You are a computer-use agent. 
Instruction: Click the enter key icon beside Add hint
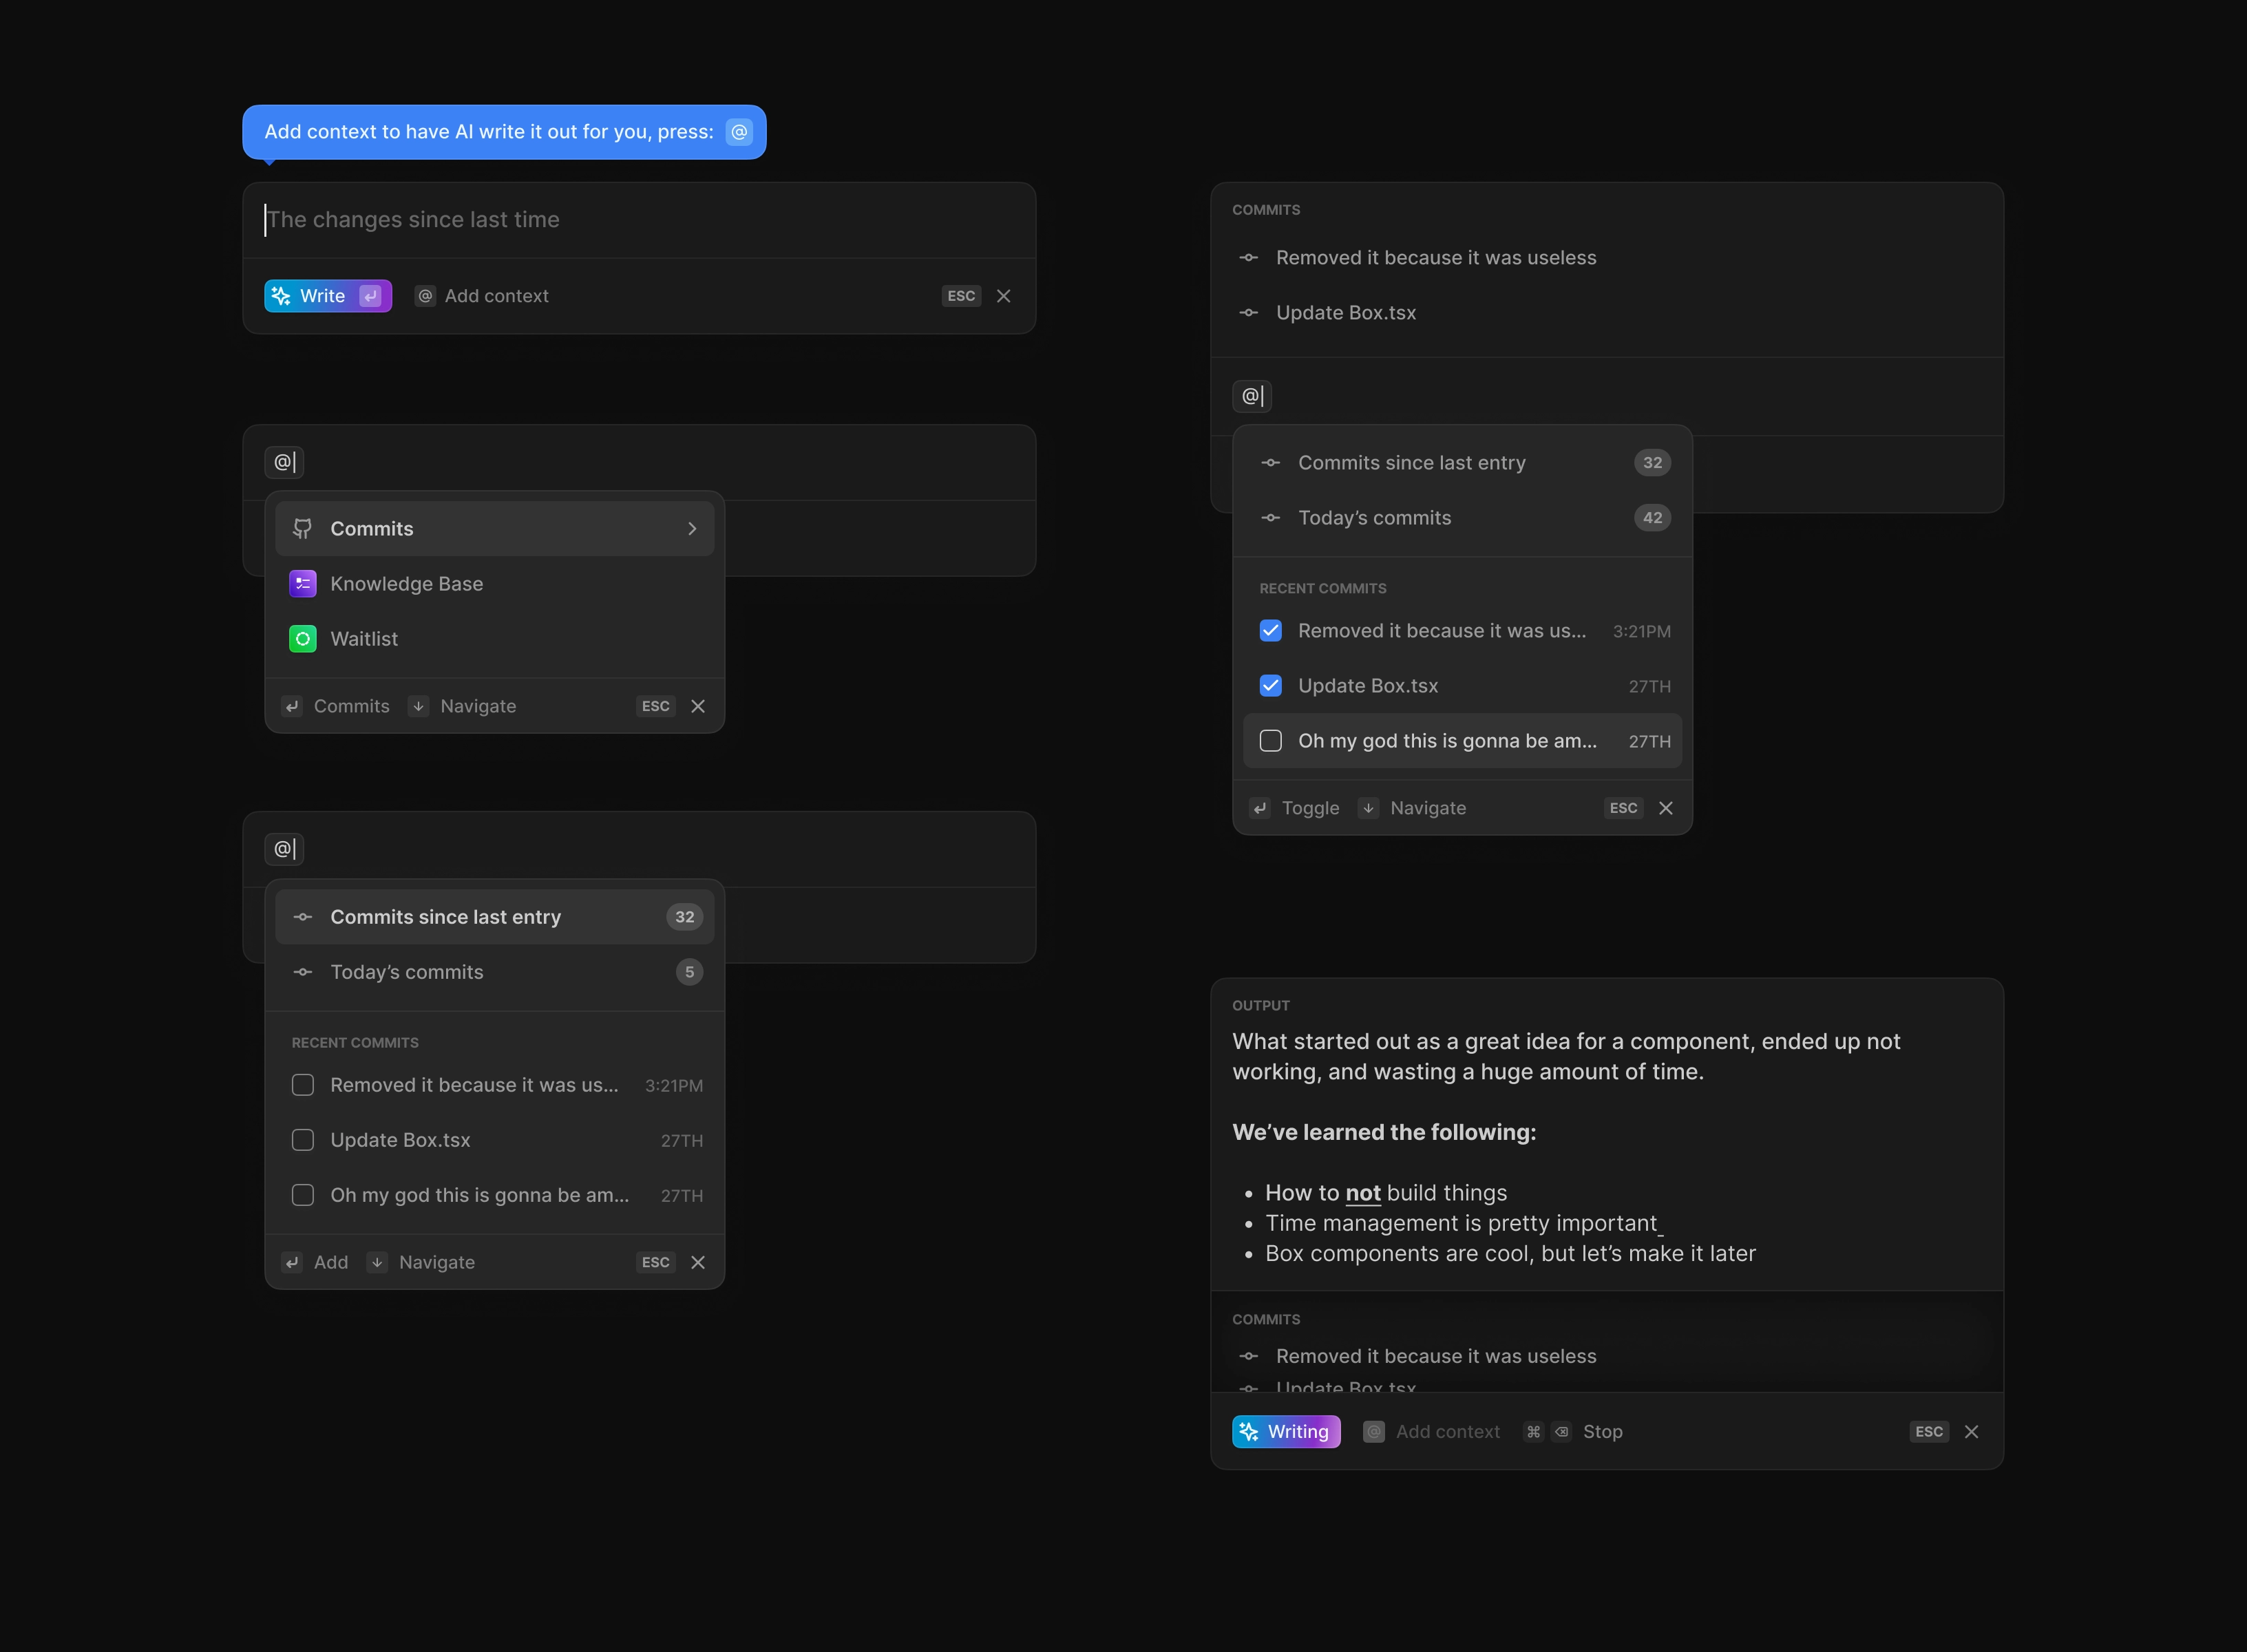tap(292, 1262)
